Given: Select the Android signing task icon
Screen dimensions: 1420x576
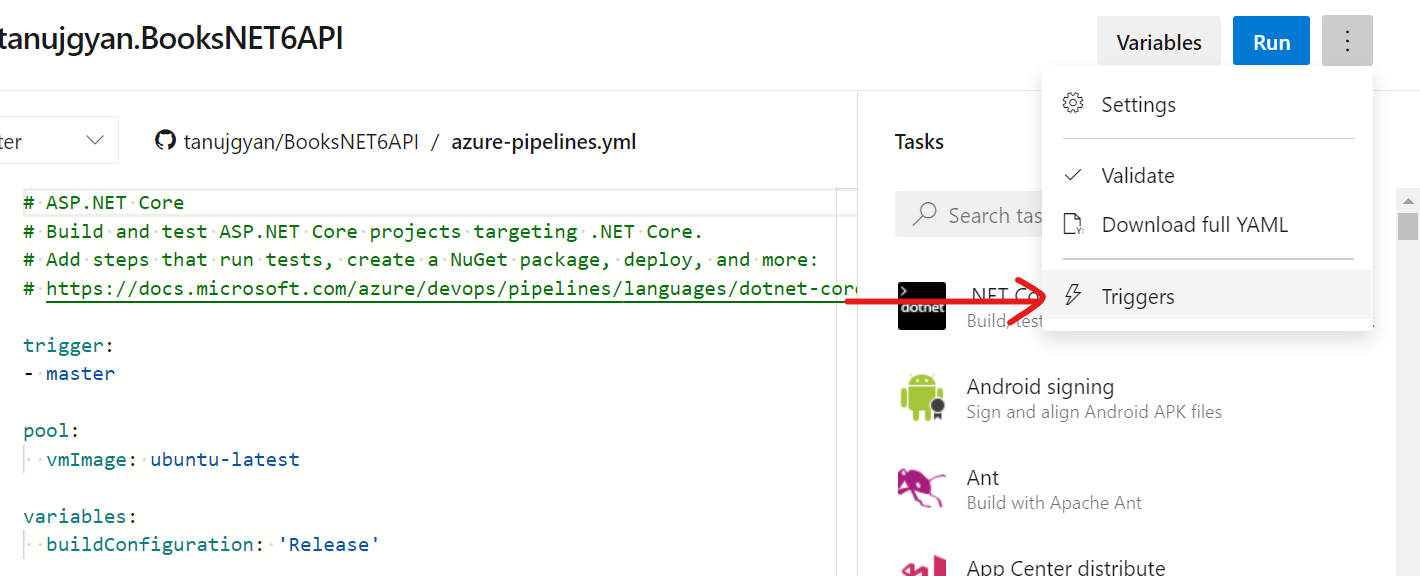Looking at the screenshot, I should coord(921,396).
